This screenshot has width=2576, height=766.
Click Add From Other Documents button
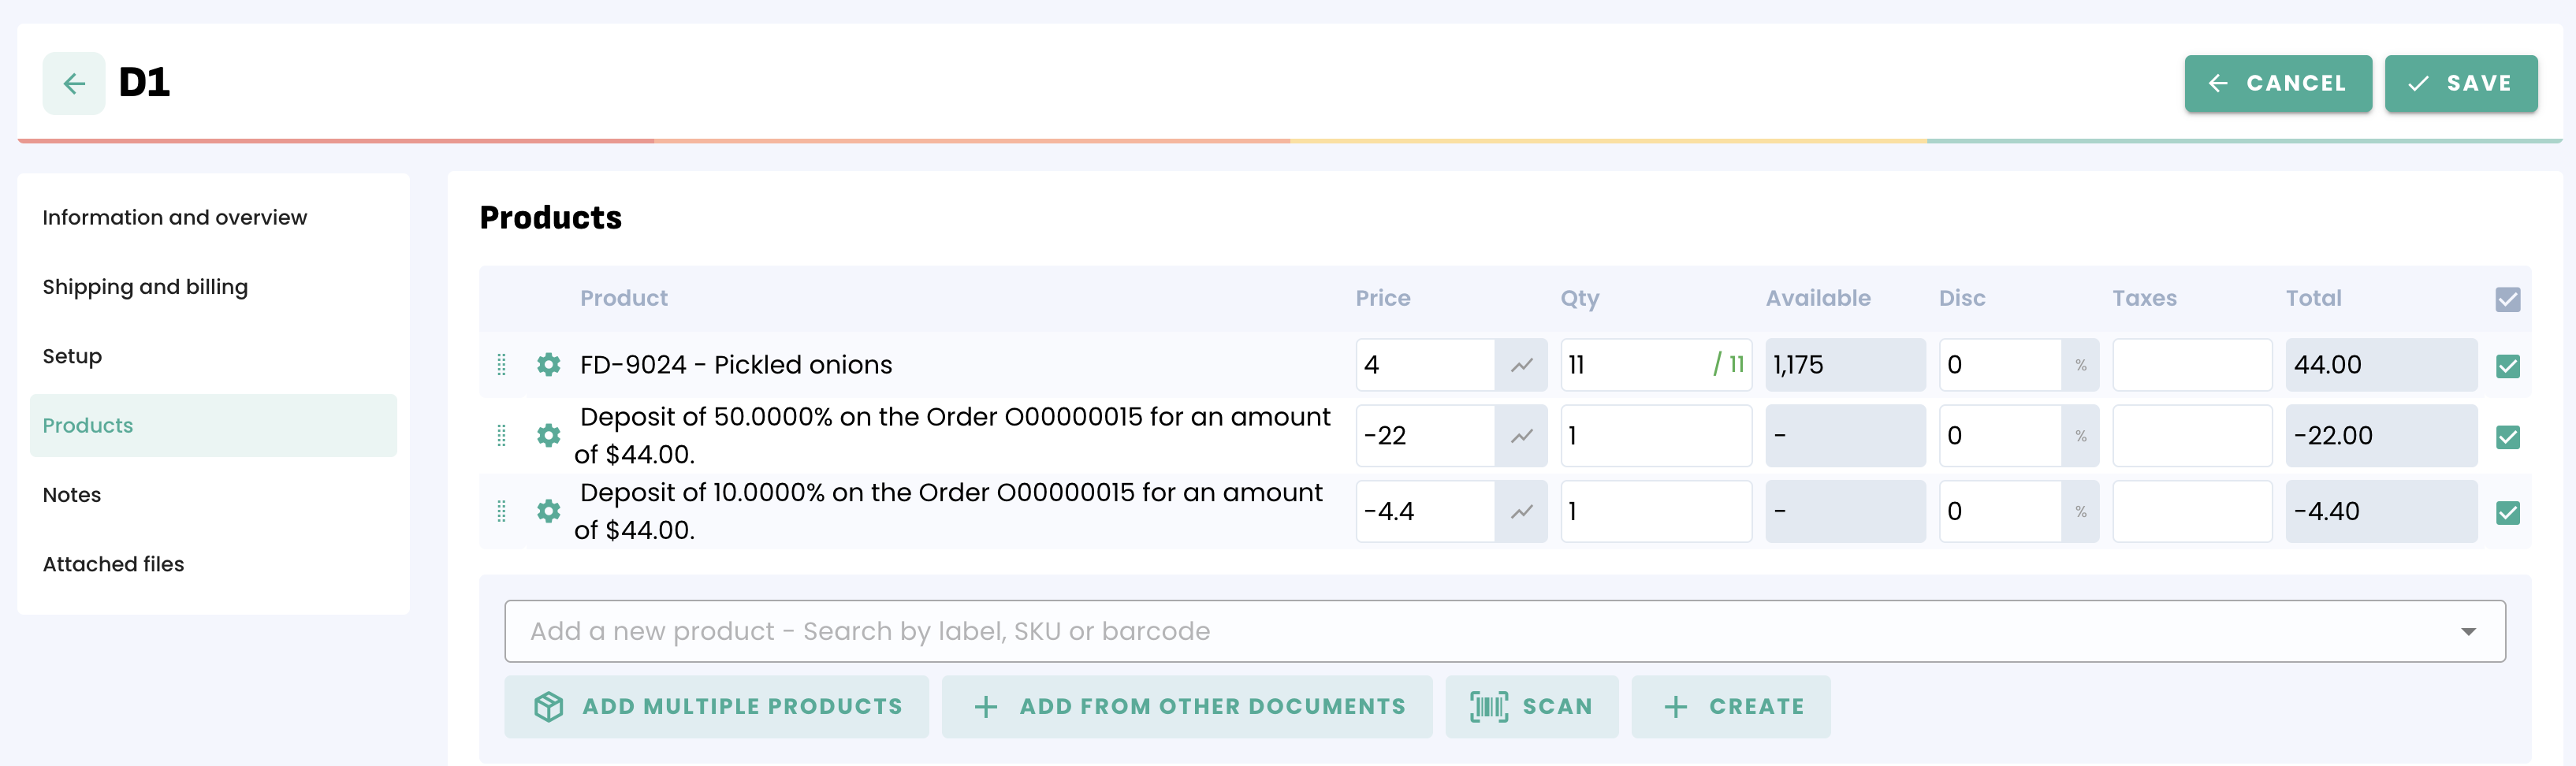pyautogui.click(x=1187, y=707)
